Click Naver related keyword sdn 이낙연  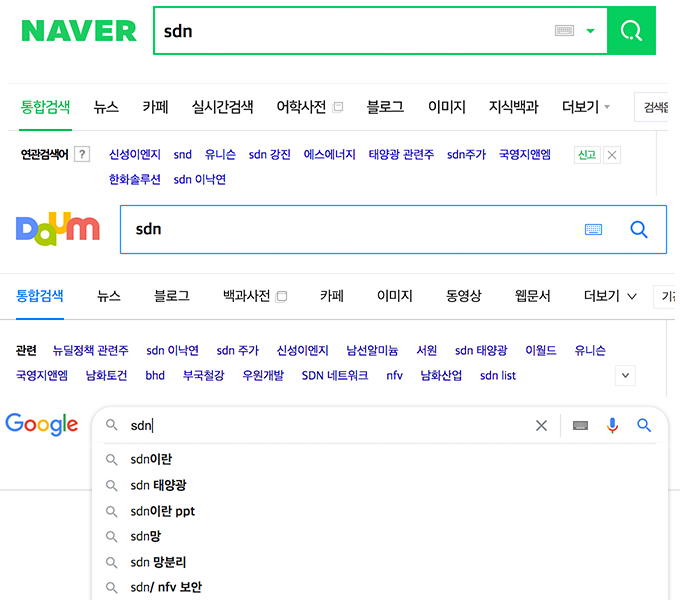pyautogui.click(x=199, y=179)
